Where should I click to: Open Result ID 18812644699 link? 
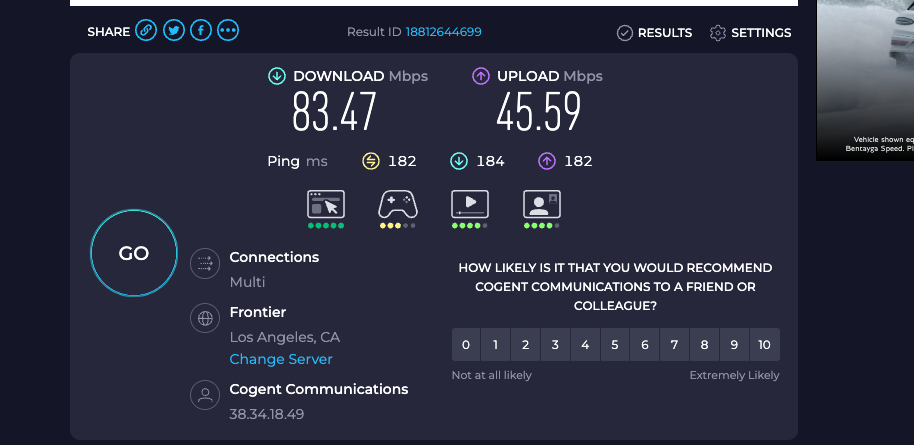(x=443, y=32)
